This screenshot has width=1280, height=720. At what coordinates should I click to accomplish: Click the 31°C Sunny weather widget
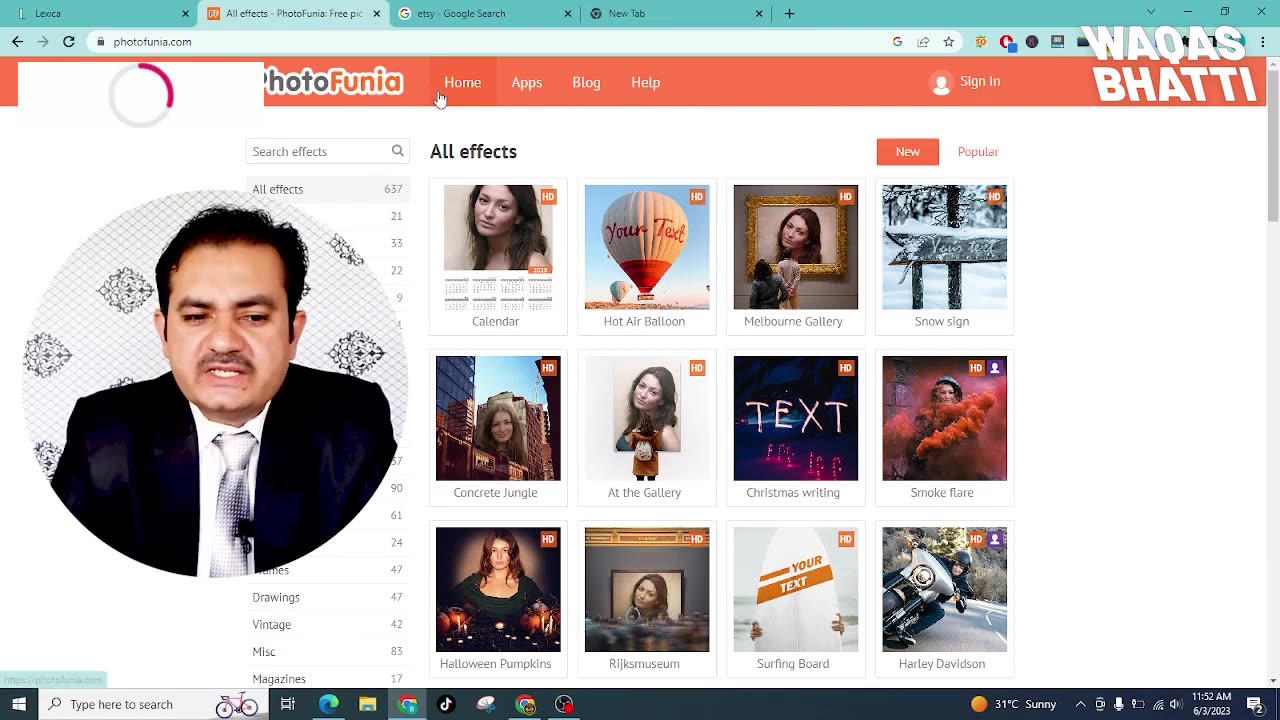1013,704
